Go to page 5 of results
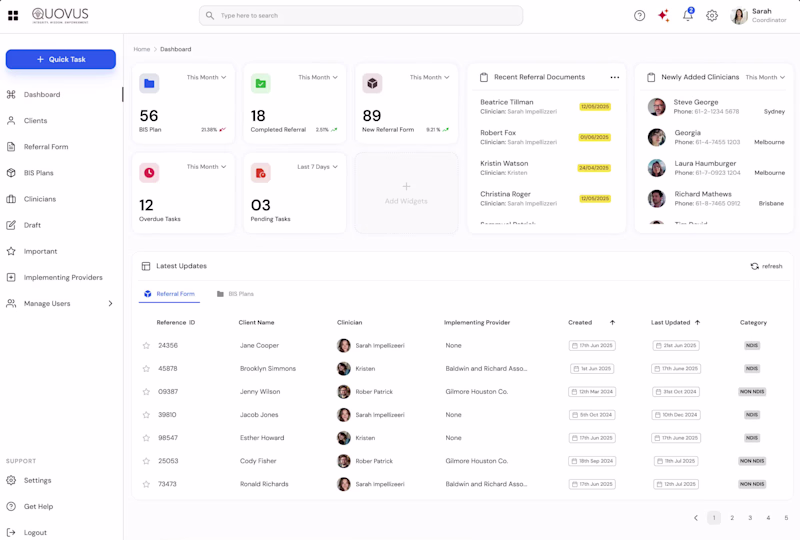 click(x=786, y=518)
